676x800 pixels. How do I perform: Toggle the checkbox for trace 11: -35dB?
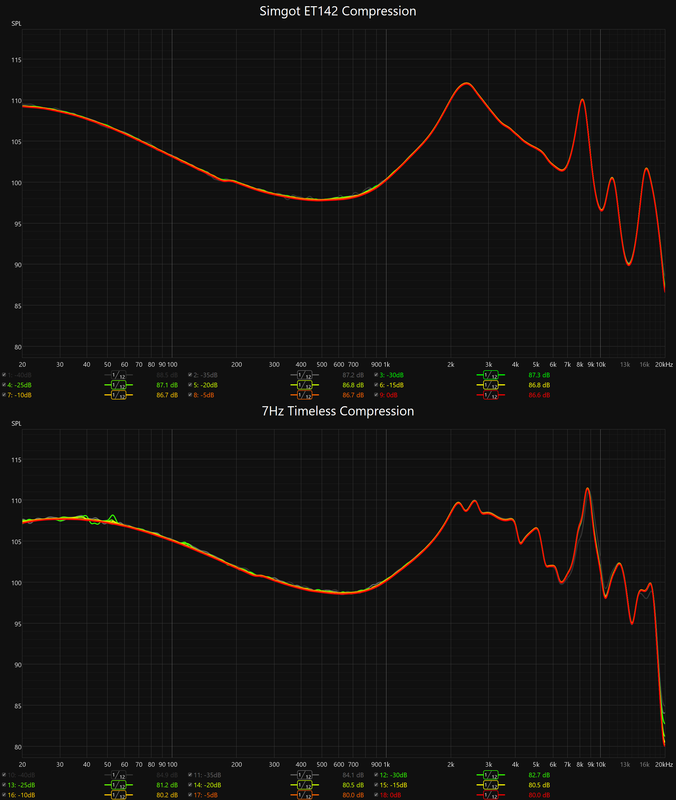190,775
